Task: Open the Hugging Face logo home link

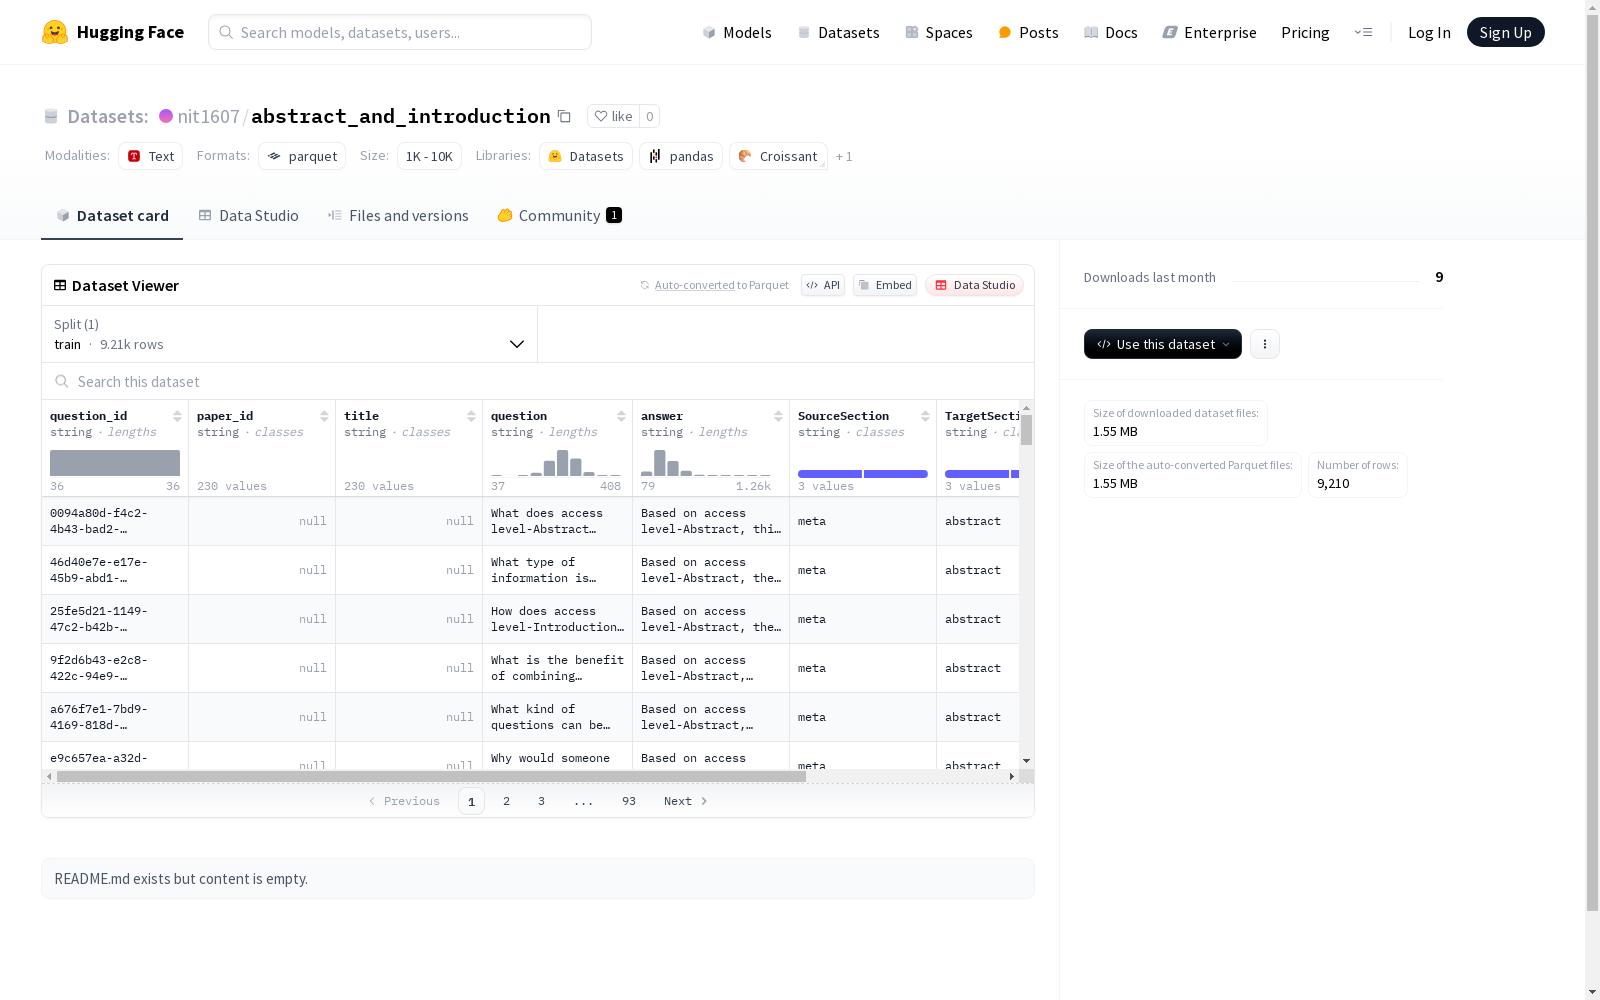Action: tap(113, 32)
